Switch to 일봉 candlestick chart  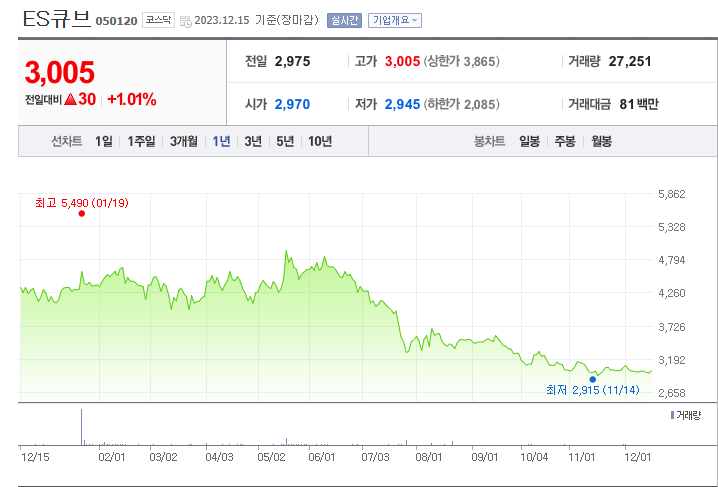[x=529, y=141]
